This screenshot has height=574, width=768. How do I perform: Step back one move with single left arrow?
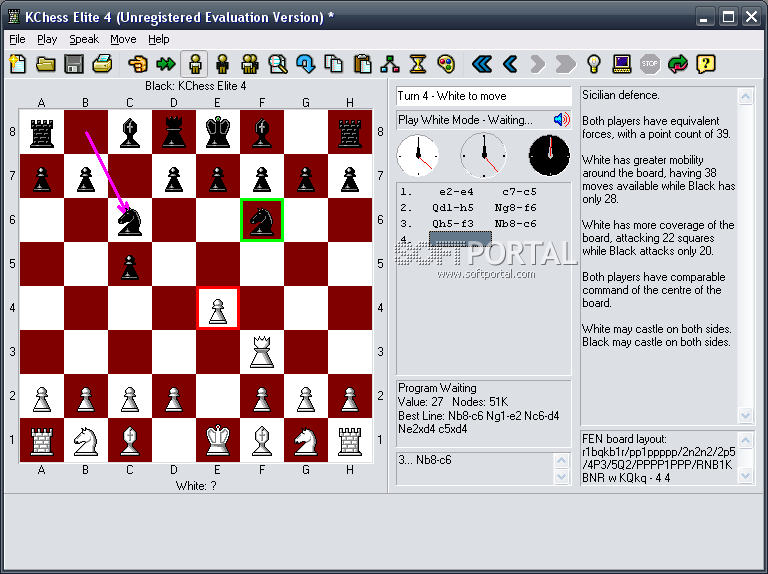(x=510, y=64)
